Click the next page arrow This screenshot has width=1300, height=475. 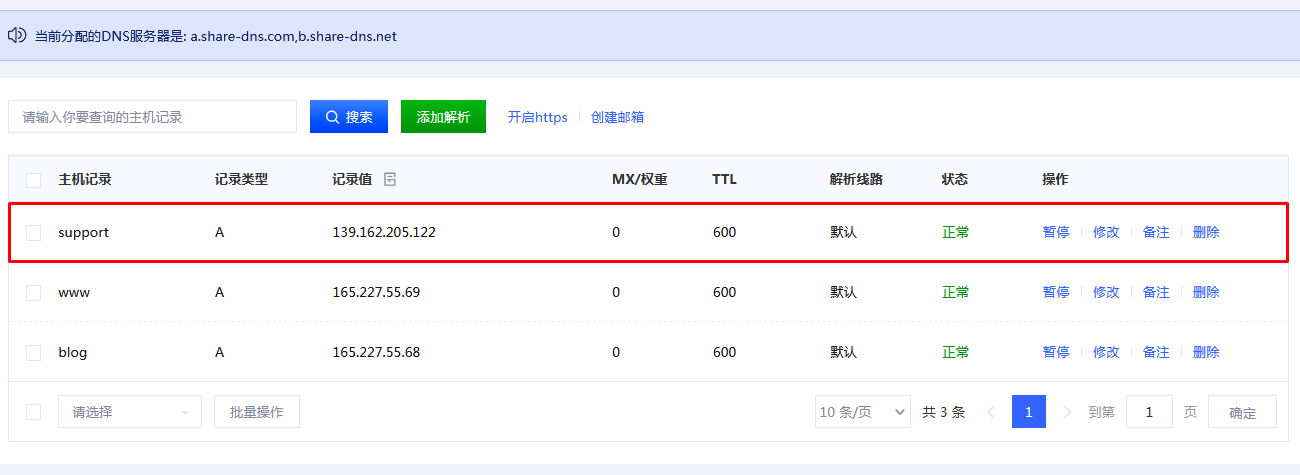click(x=1067, y=412)
